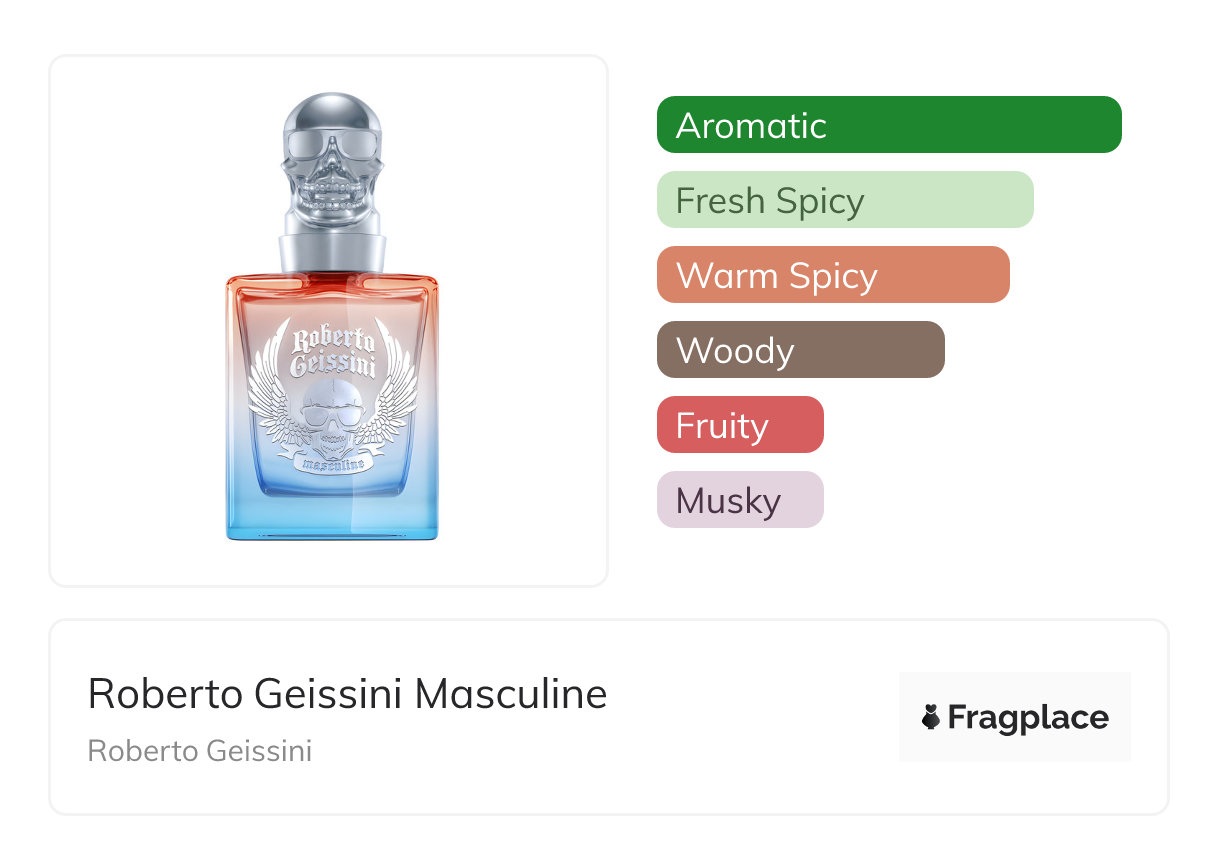Open the Fragplace wordmark link

[x=1028, y=718]
